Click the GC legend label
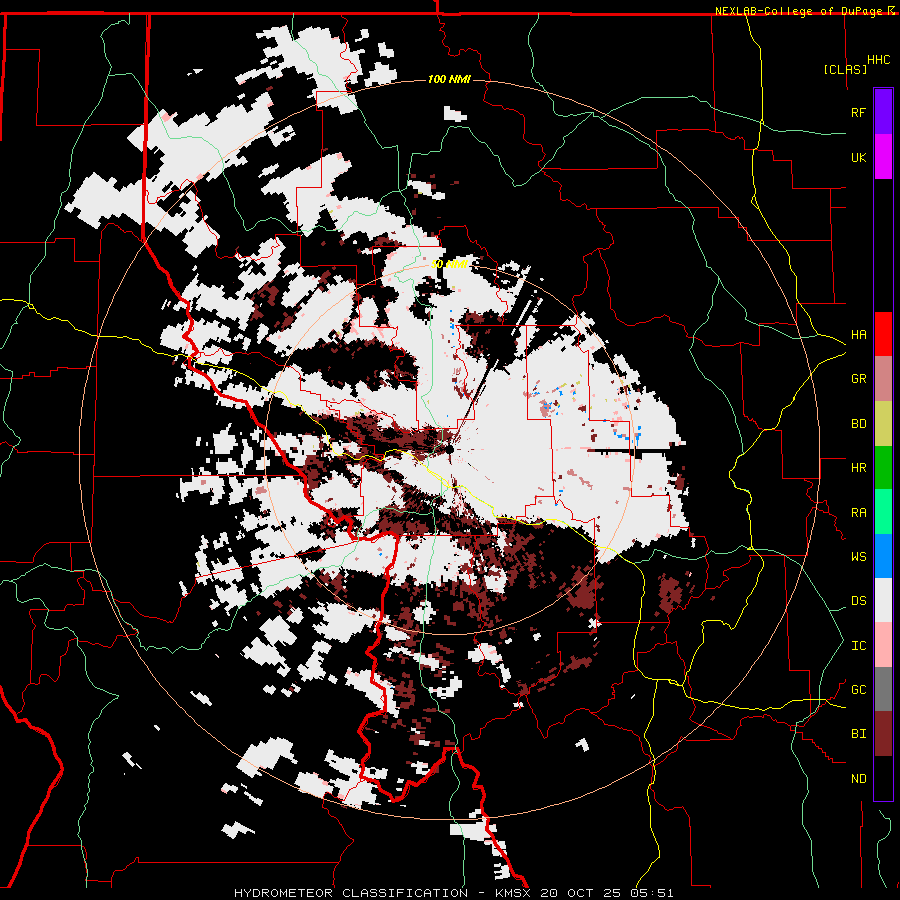Viewport: 900px width, 900px height. coord(858,690)
